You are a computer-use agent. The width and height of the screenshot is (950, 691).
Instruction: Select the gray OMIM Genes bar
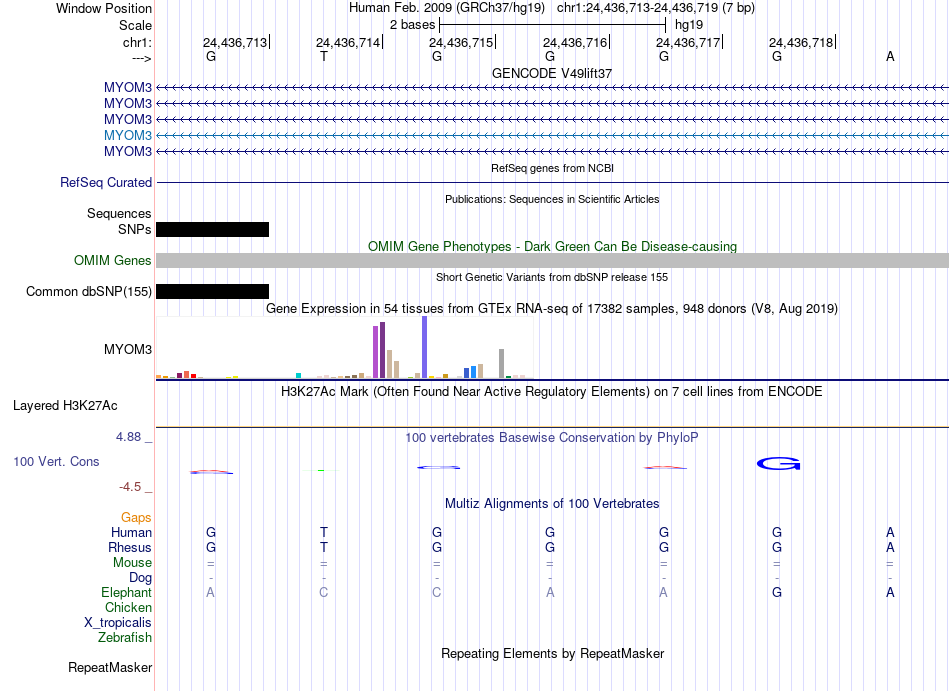coord(552,260)
